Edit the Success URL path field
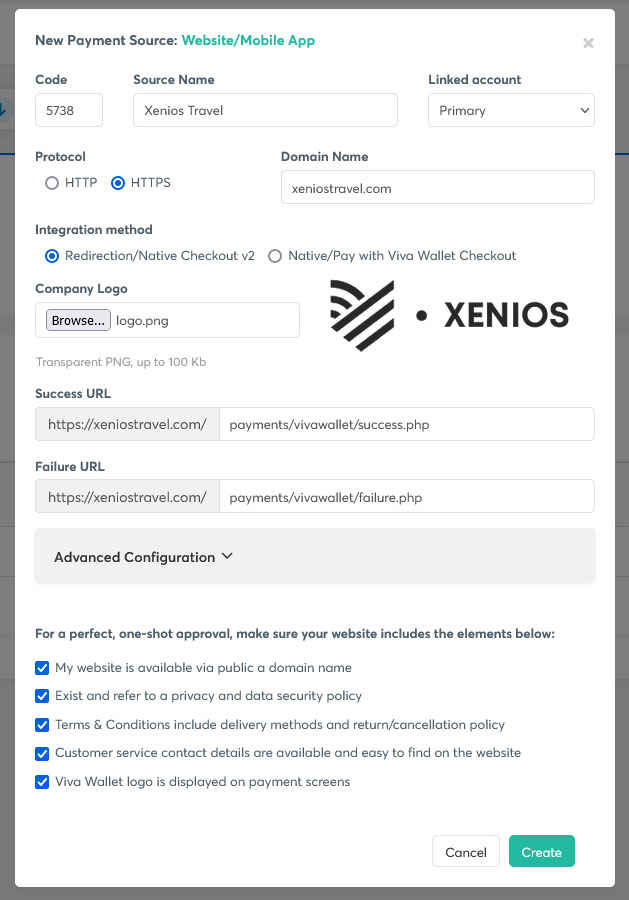This screenshot has height=900, width=629. (x=406, y=424)
